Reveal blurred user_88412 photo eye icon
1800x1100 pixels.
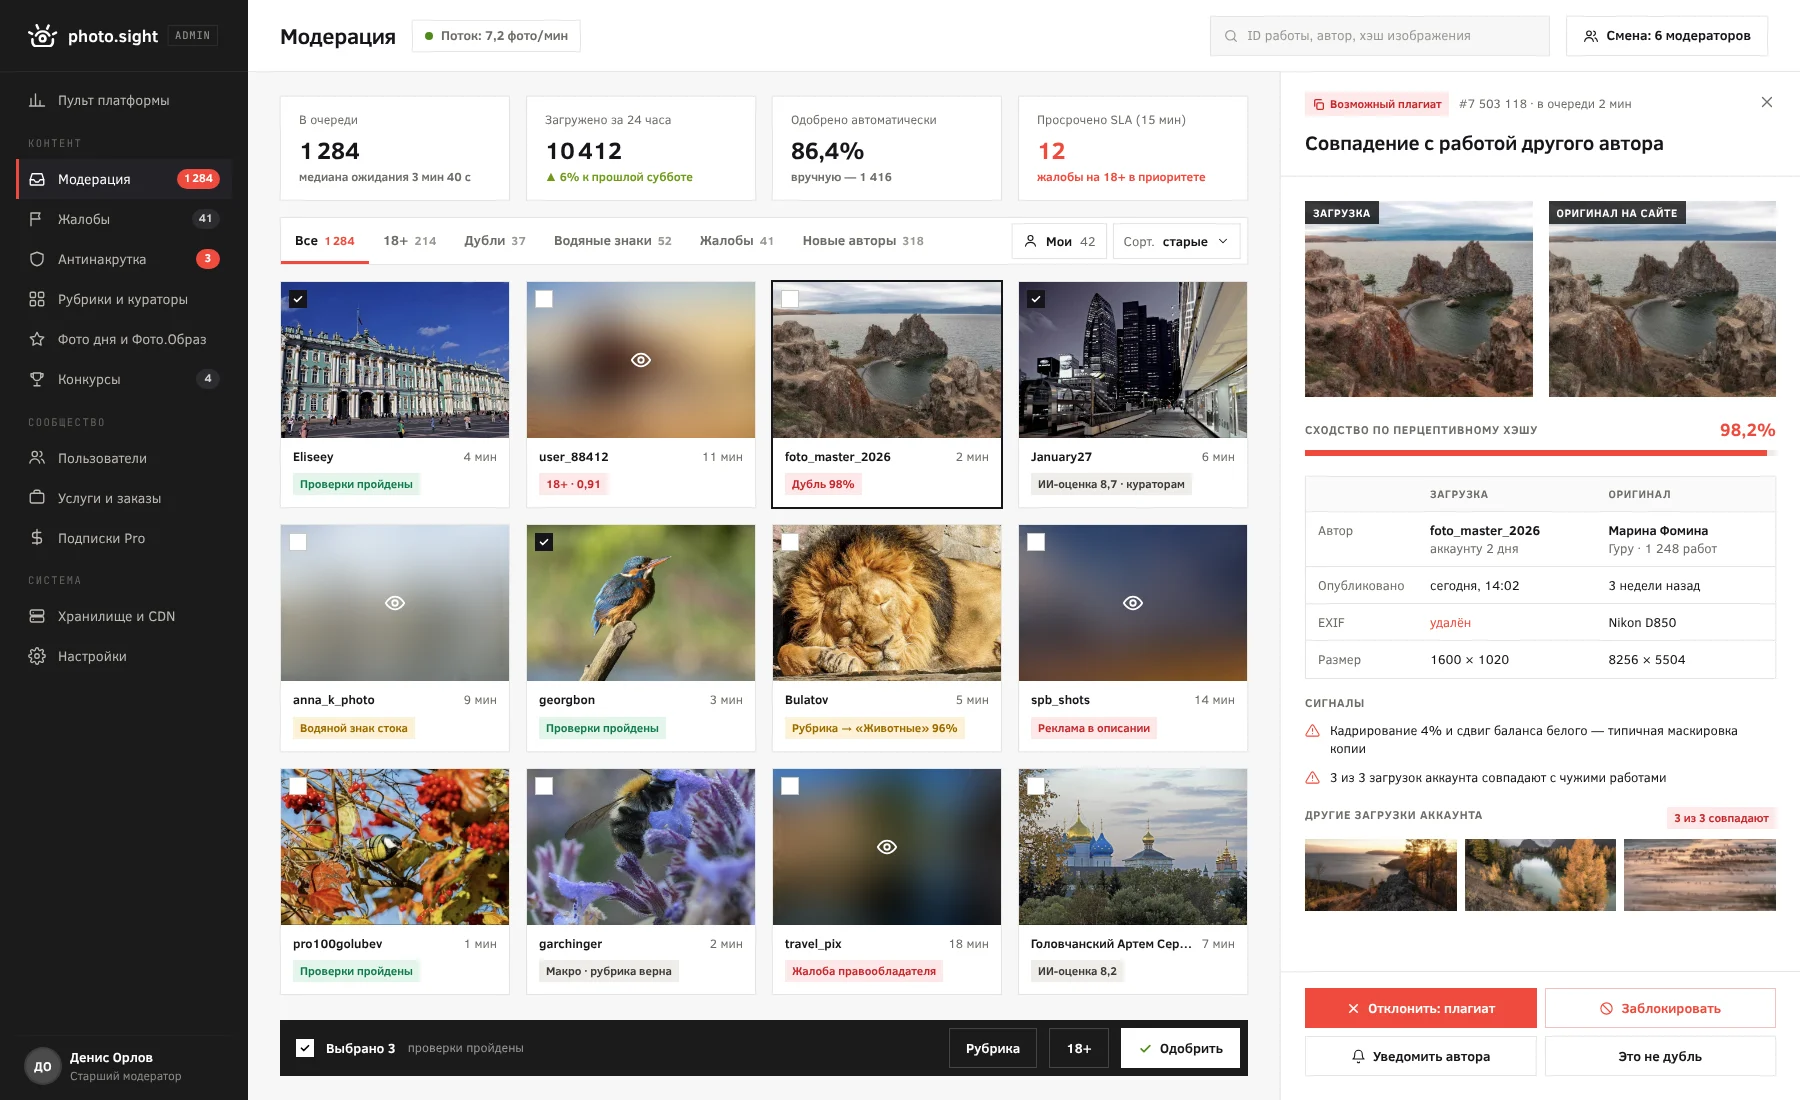[x=641, y=360]
